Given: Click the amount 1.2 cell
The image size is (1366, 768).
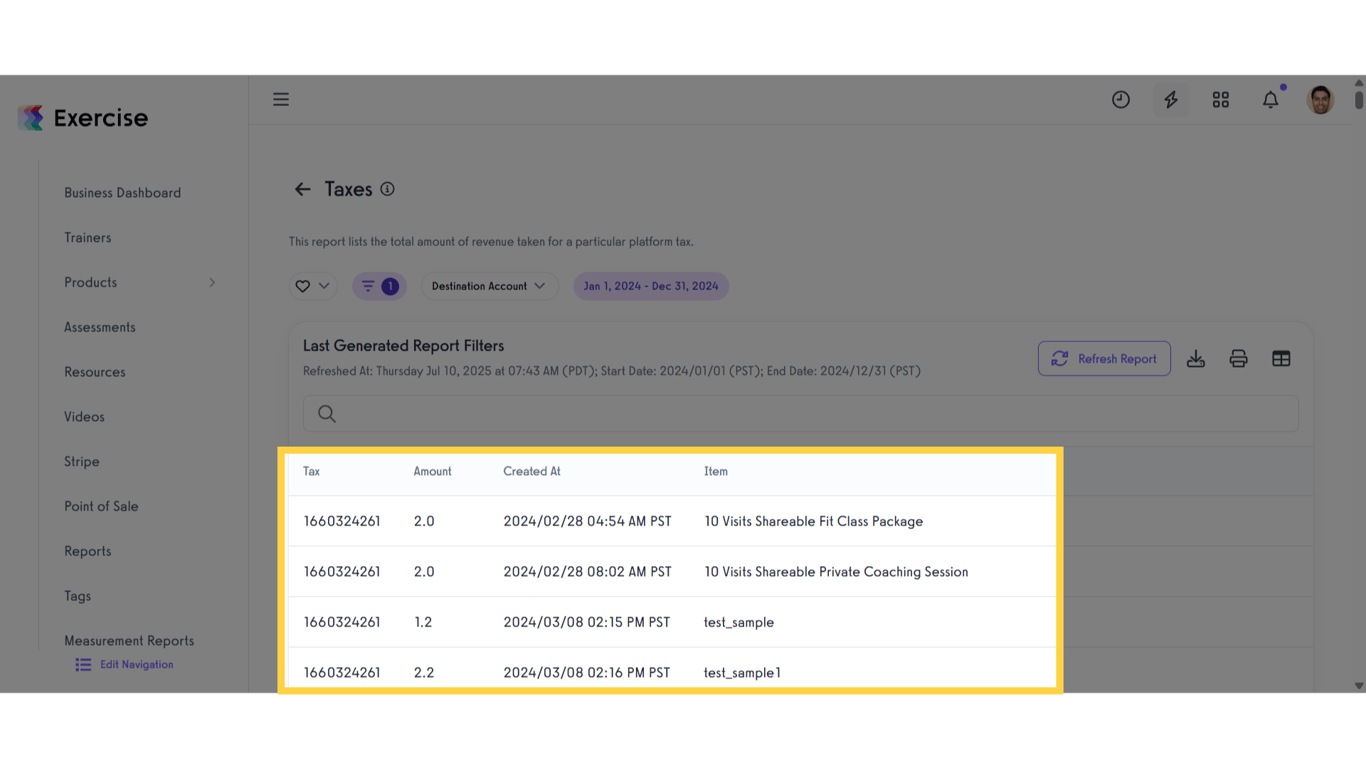Looking at the screenshot, I should [x=423, y=622].
